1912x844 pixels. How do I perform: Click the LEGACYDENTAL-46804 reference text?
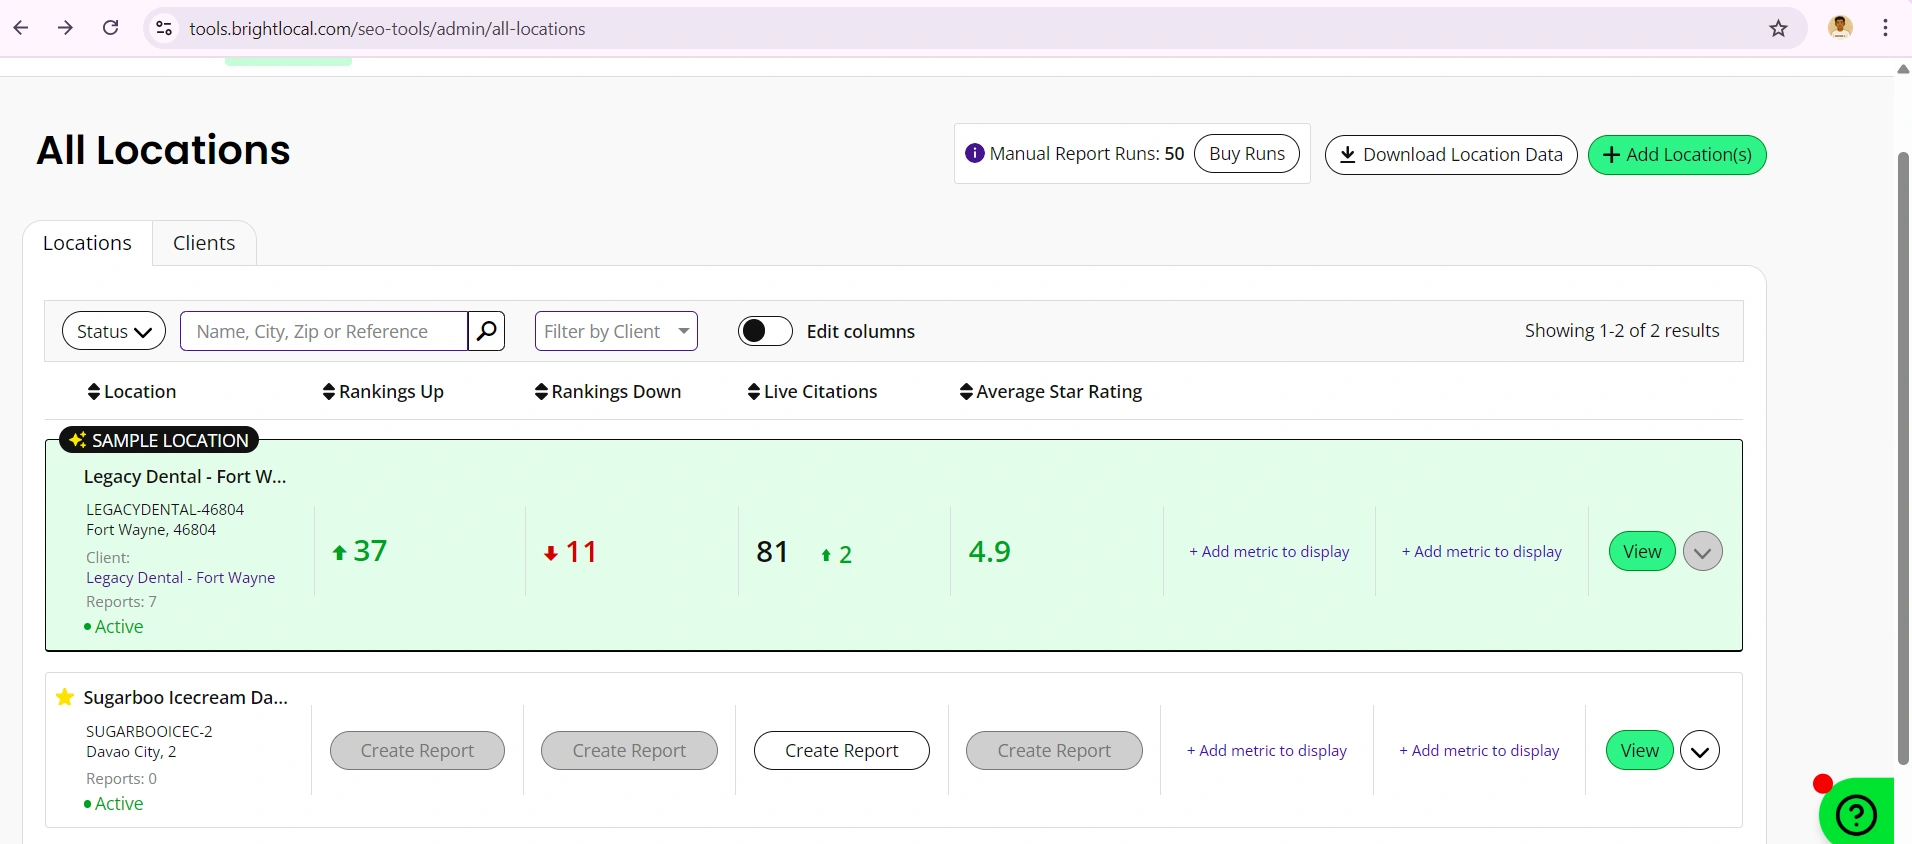[165, 509]
